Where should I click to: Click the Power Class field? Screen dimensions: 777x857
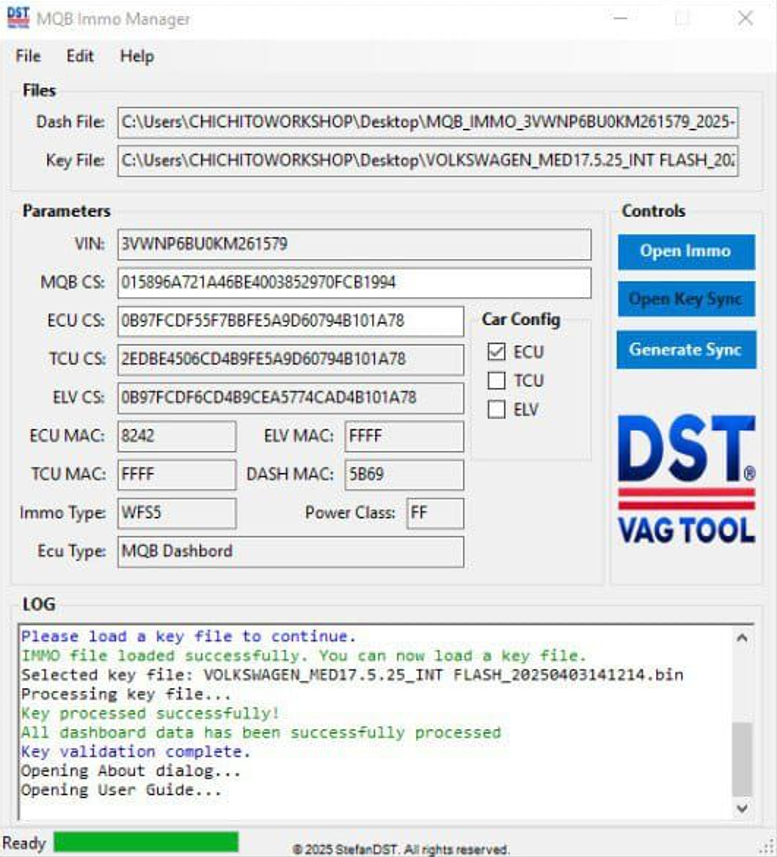435,513
